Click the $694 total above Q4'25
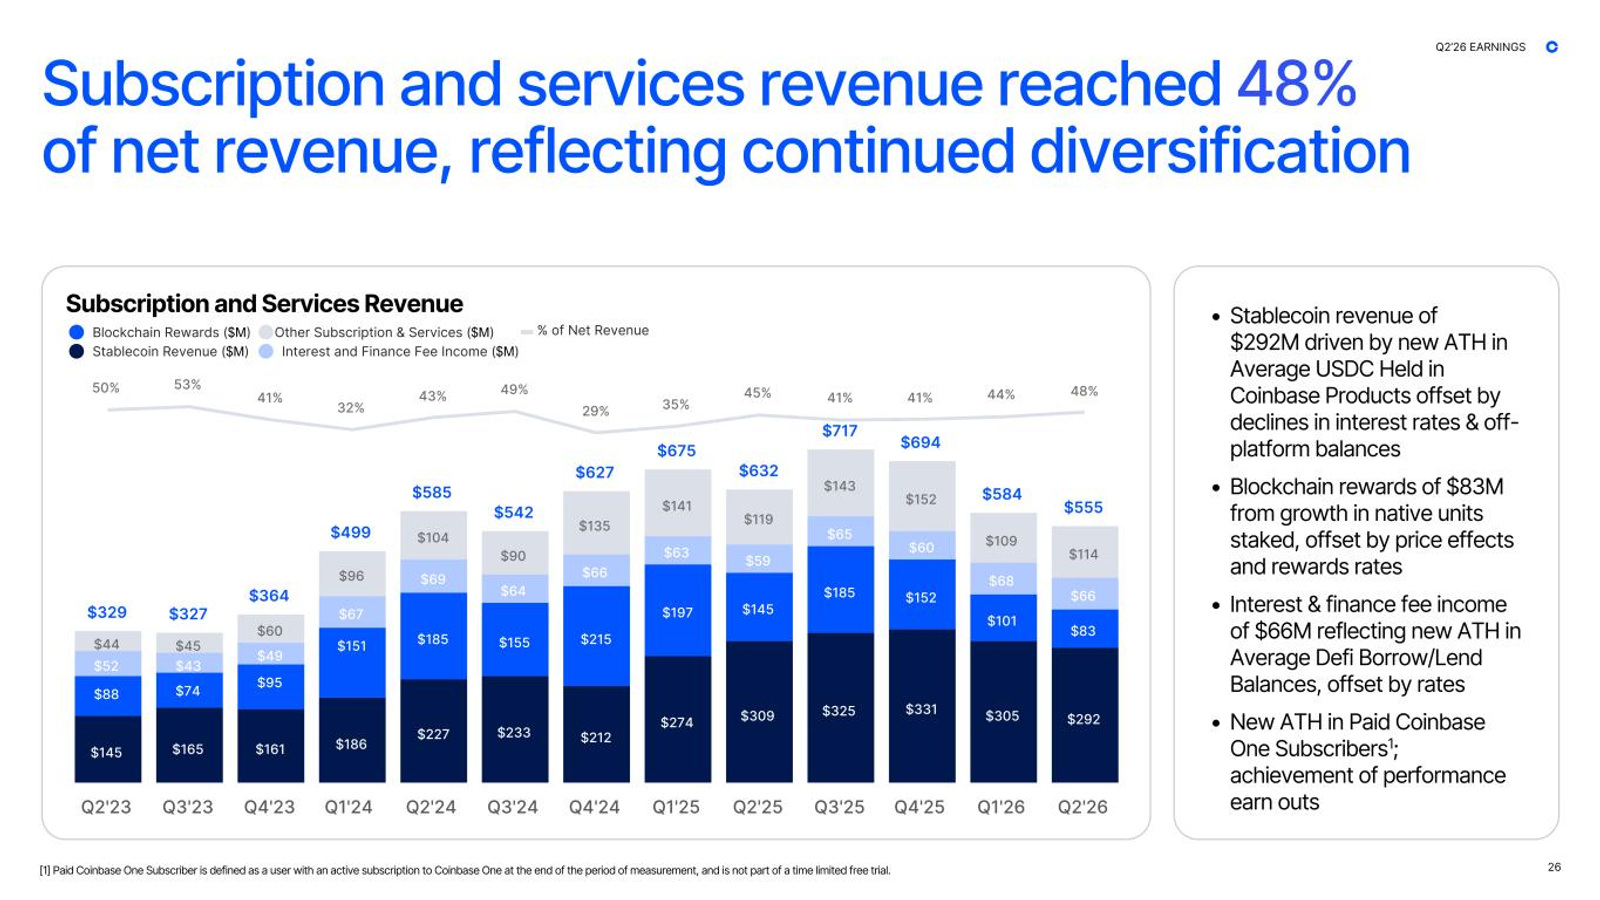 coord(920,442)
